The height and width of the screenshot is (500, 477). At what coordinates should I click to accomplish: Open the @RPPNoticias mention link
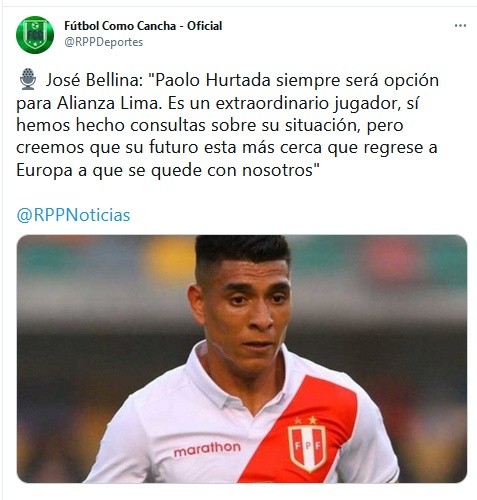click(x=73, y=215)
